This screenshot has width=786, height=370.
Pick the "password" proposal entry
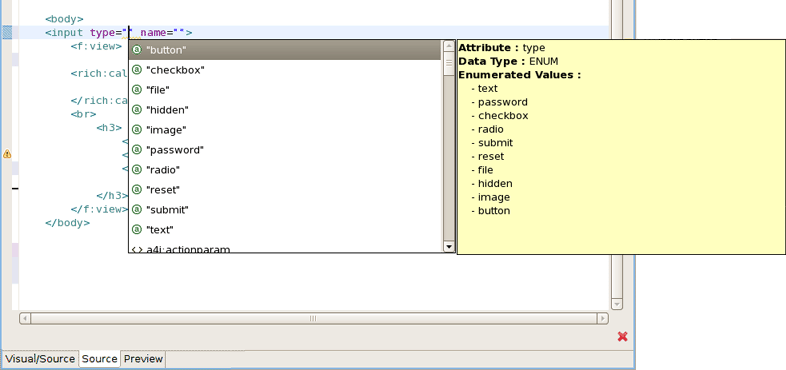285,150
